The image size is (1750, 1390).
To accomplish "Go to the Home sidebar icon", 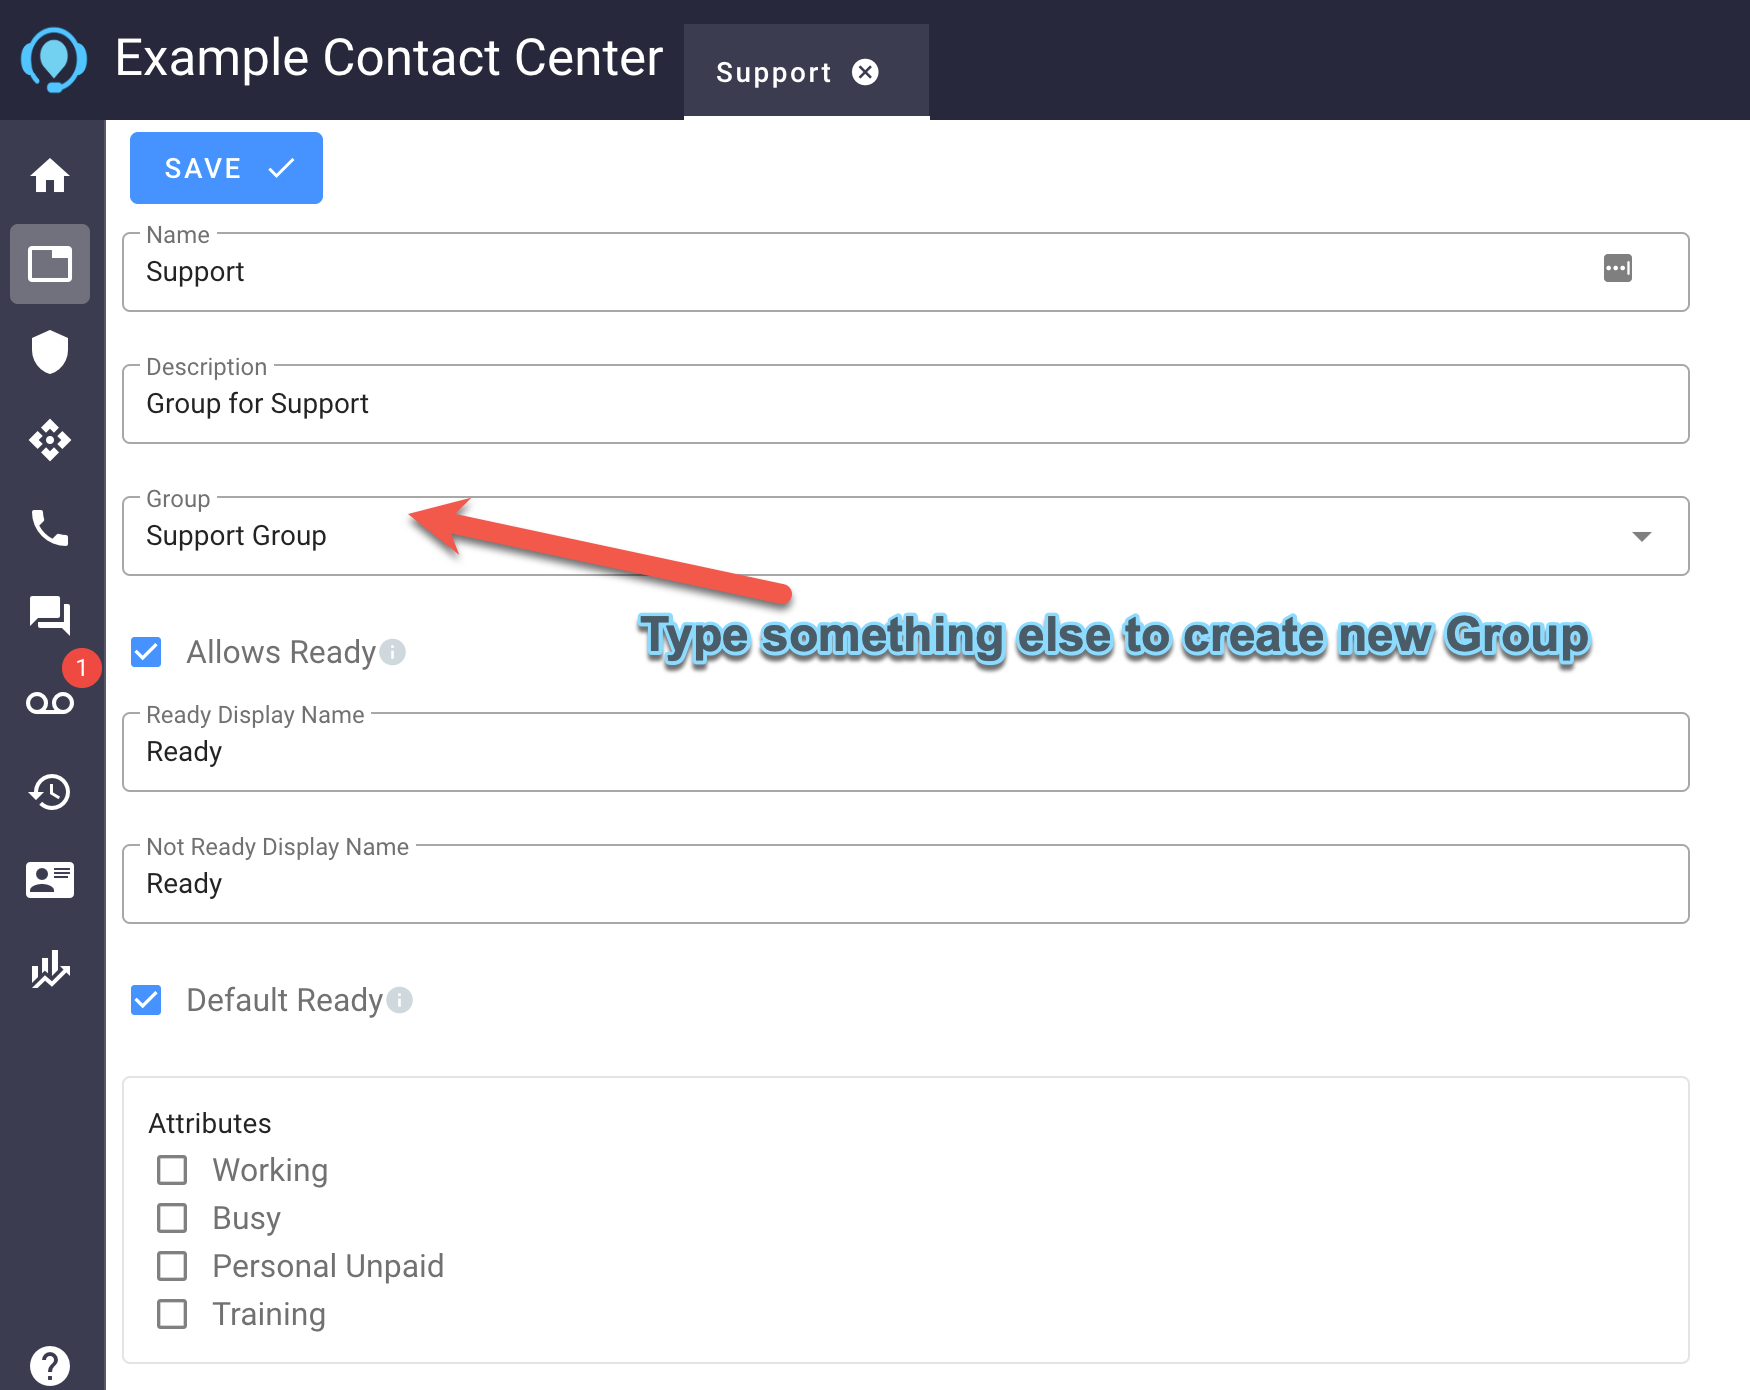I will click(50, 176).
